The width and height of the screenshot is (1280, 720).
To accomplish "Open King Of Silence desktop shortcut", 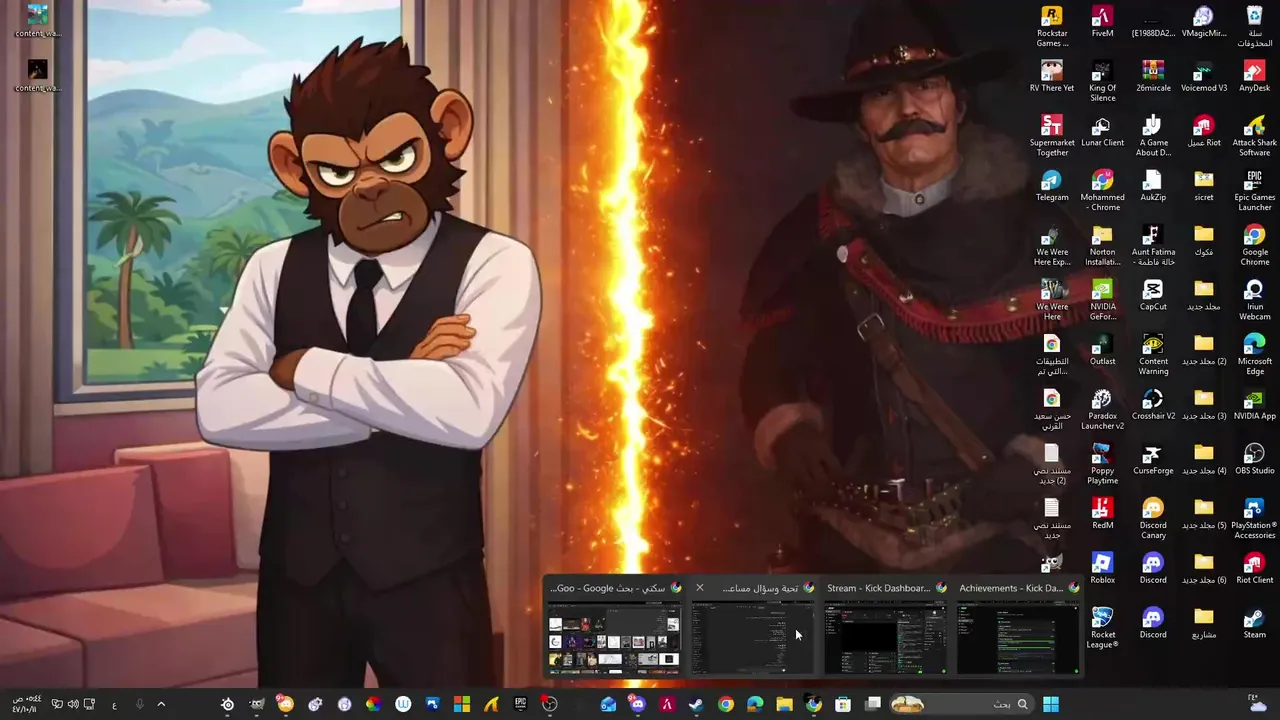I will pos(1102,82).
